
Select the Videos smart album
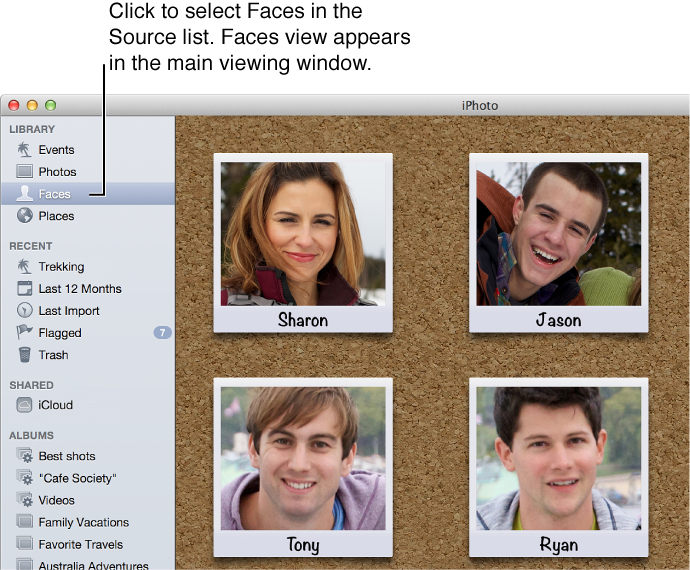(x=56, y=500)
